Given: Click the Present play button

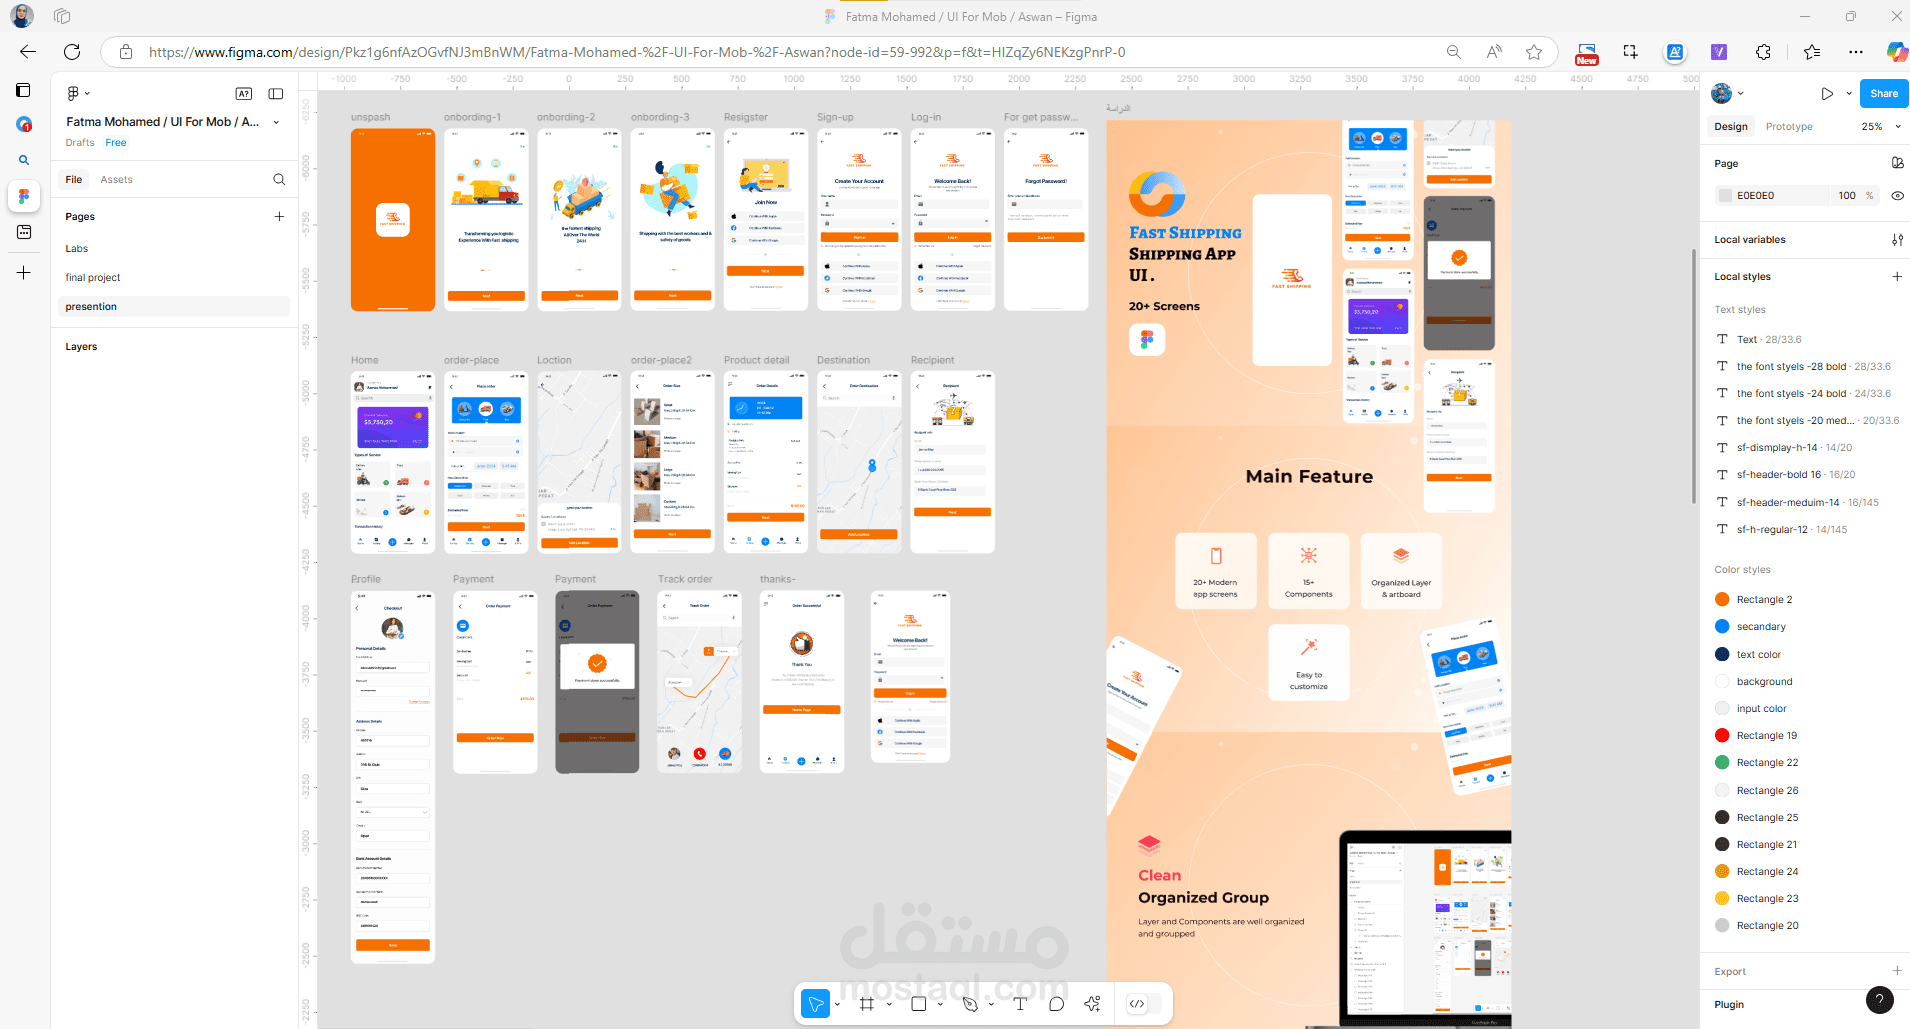Looking at the screenshot, I should click(x=1827, y=94).
